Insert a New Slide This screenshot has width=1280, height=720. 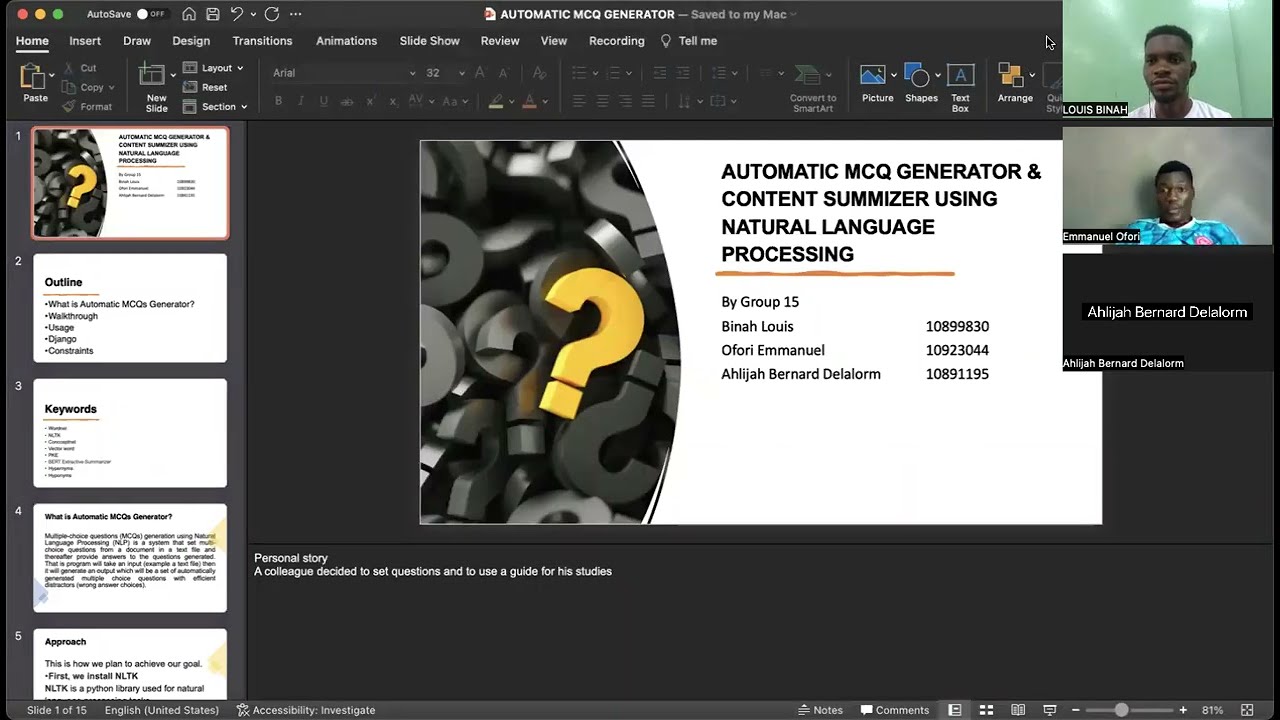[156, 88]
